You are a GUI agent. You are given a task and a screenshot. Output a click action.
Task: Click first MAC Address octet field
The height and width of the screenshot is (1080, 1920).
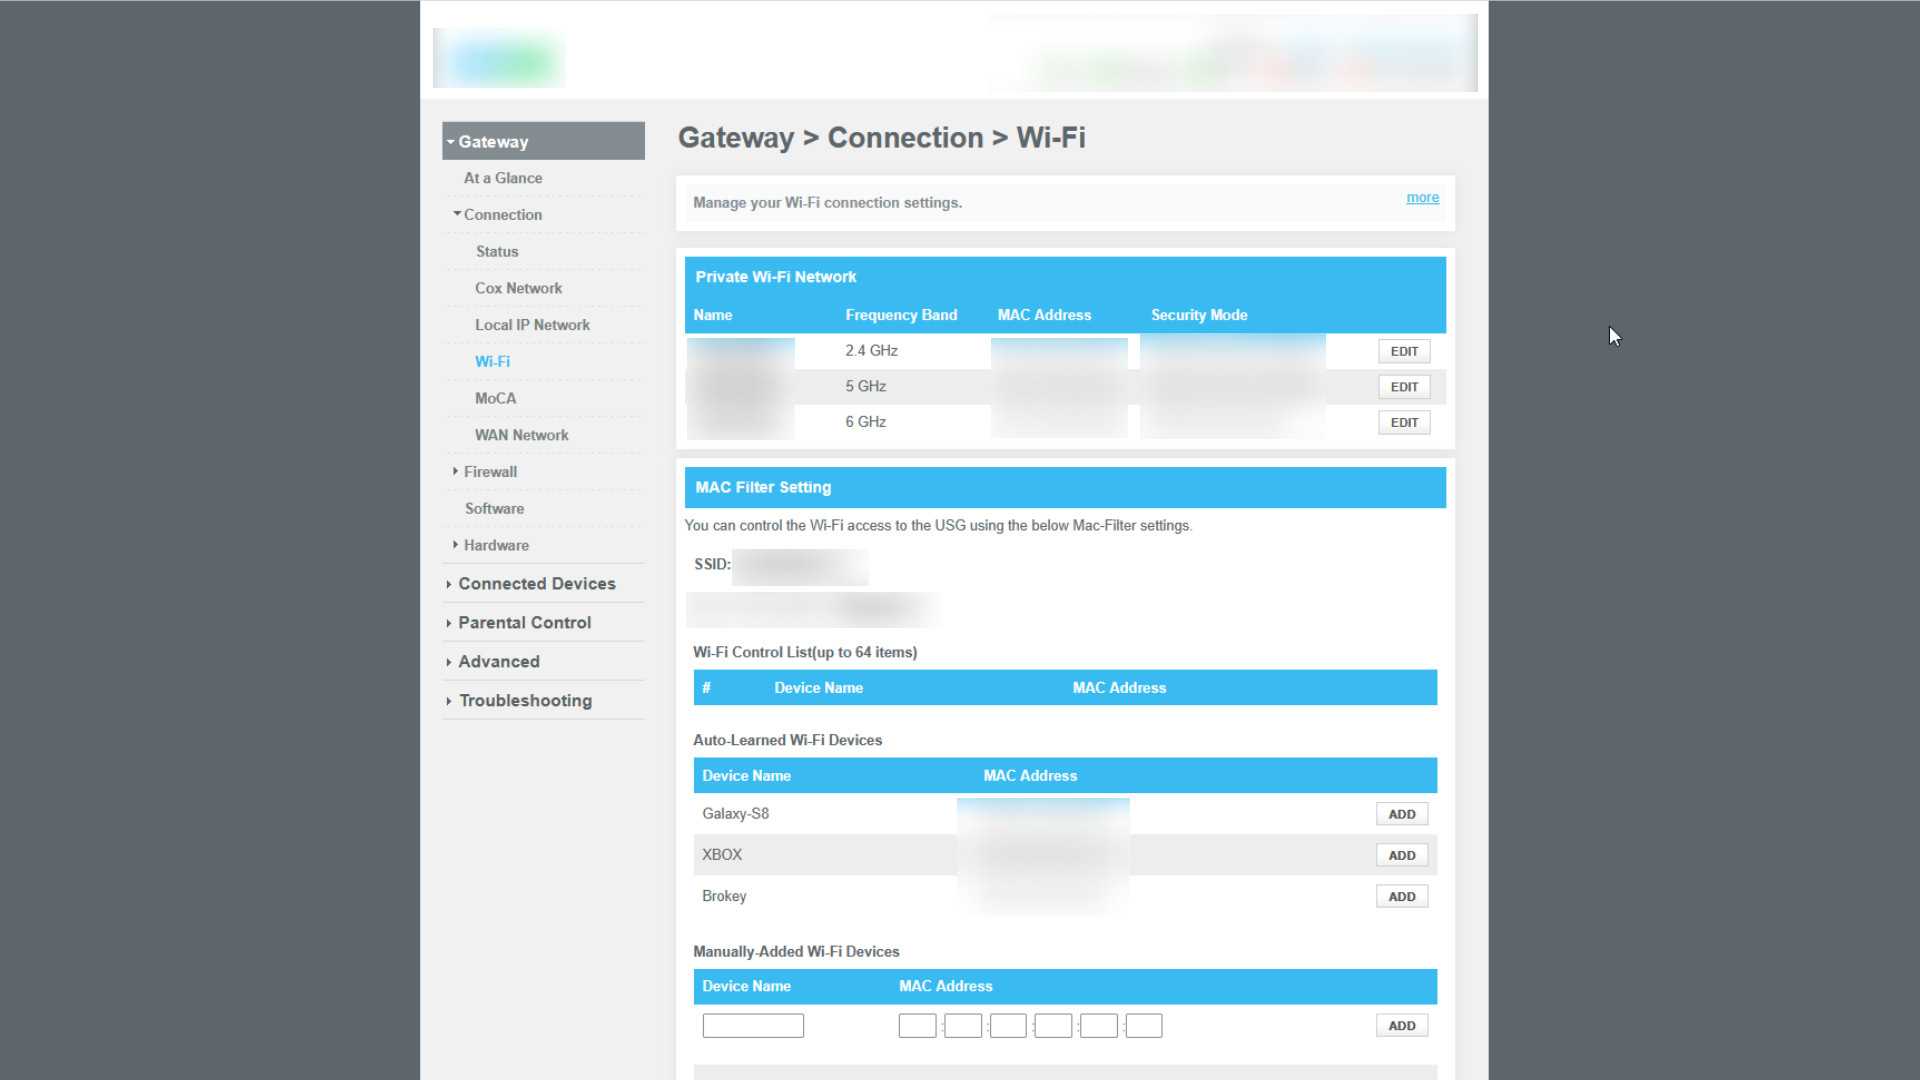click(x=917, y=1026)
